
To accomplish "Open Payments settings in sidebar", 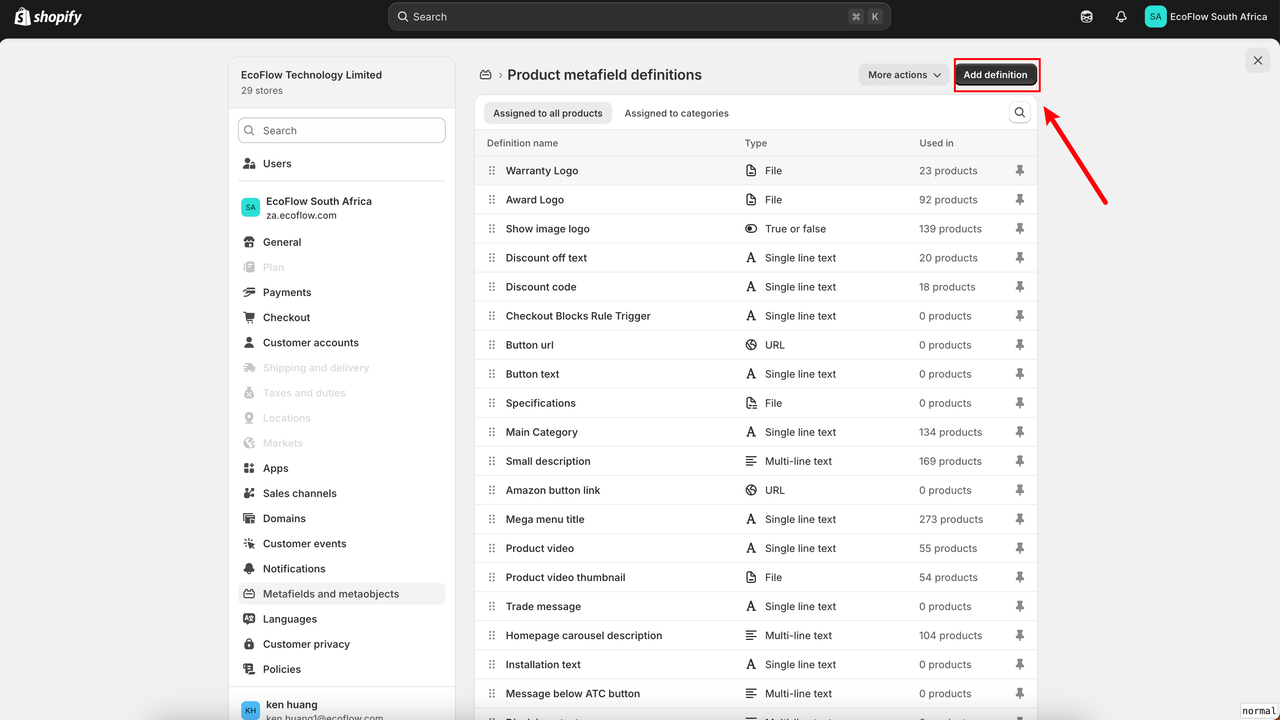I will coord(287,293).
